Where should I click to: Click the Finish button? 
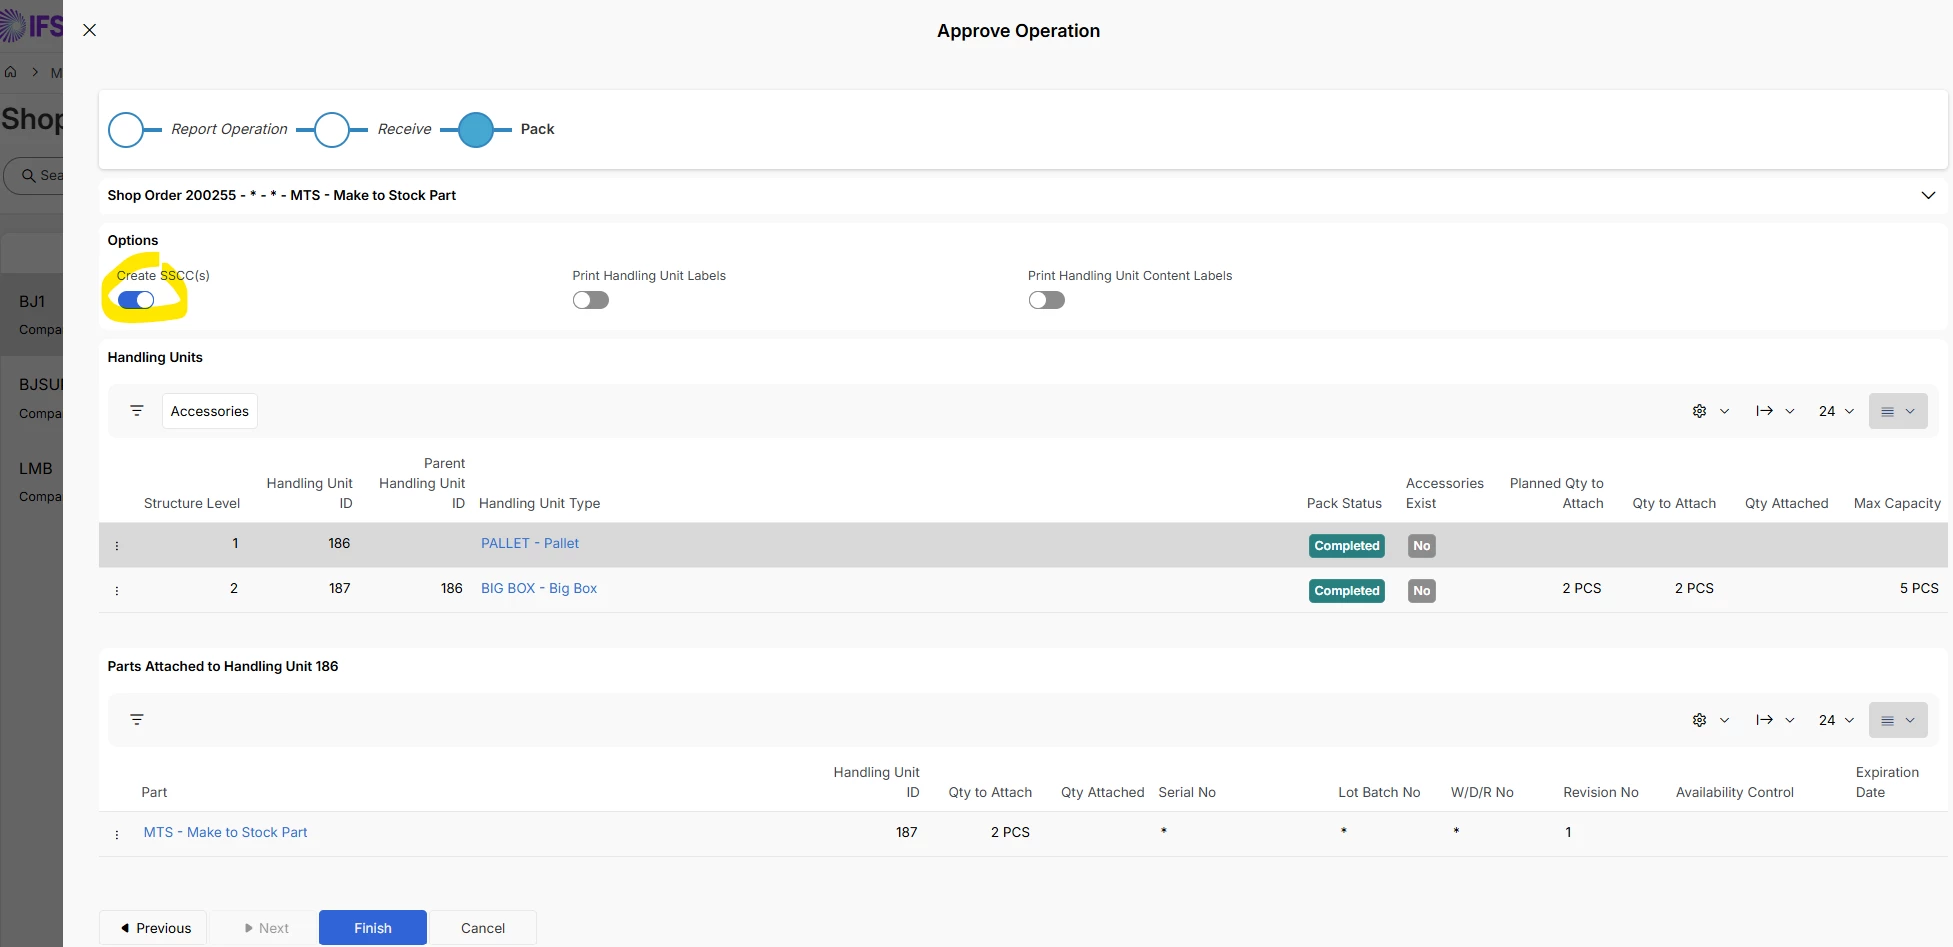[372, 928]
